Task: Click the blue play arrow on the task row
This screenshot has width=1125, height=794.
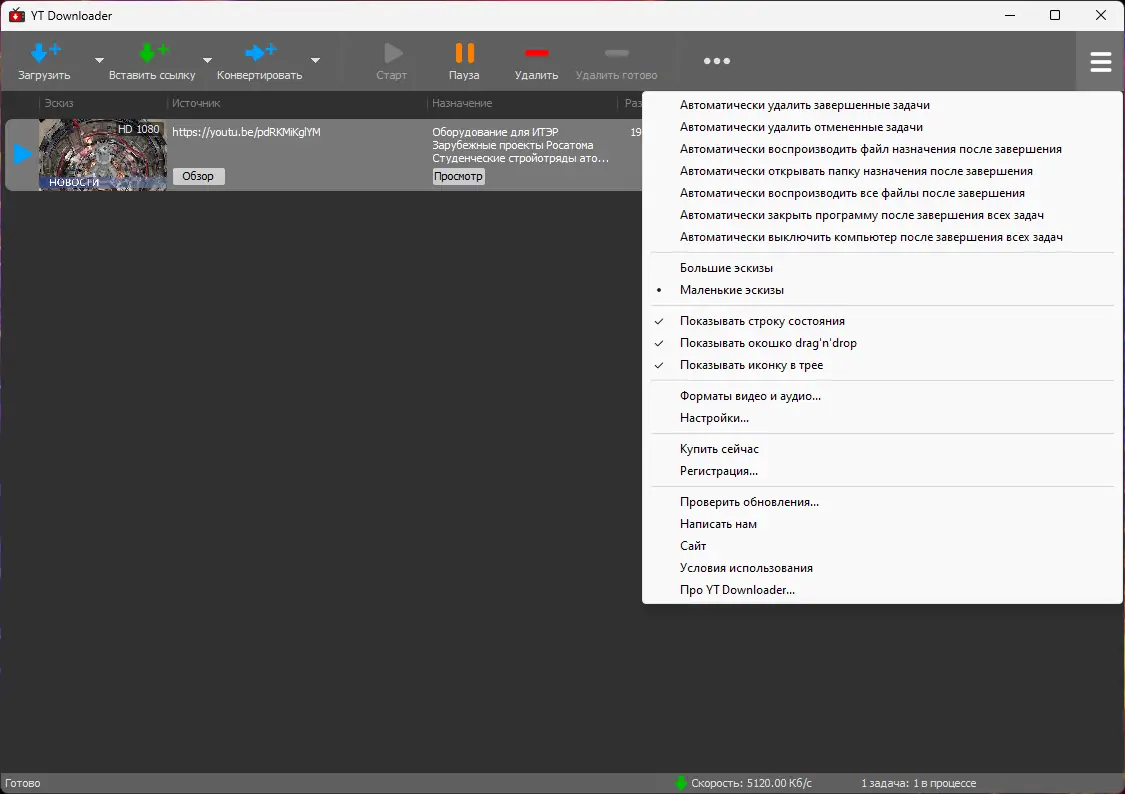Action: (22, 153)
